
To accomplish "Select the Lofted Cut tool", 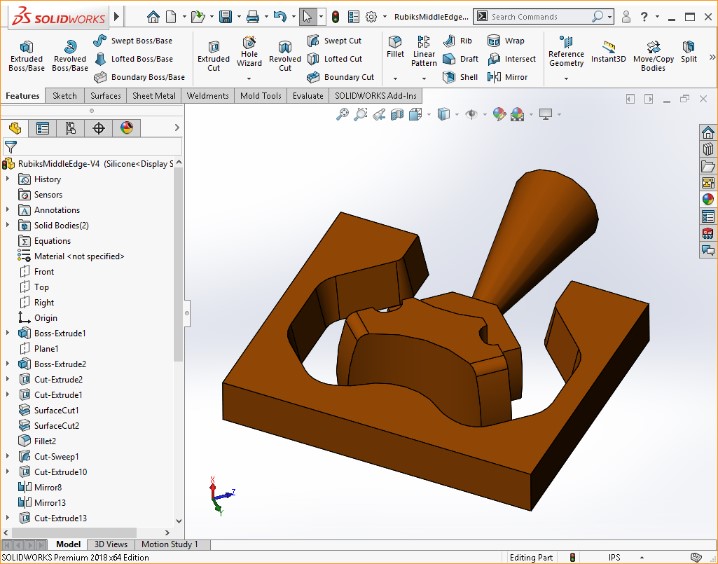I will point(334,59).
